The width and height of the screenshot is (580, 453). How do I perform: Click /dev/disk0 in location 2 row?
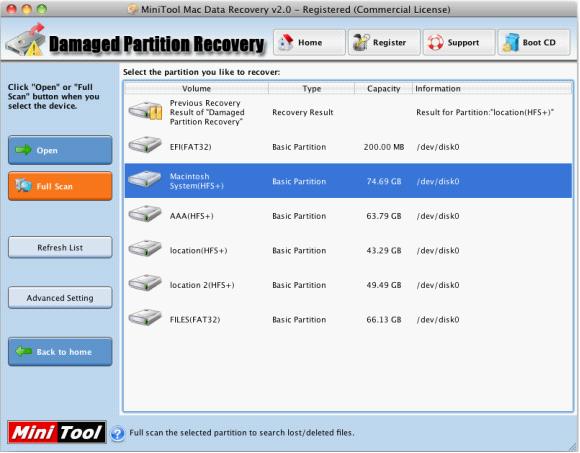(438, 285)
